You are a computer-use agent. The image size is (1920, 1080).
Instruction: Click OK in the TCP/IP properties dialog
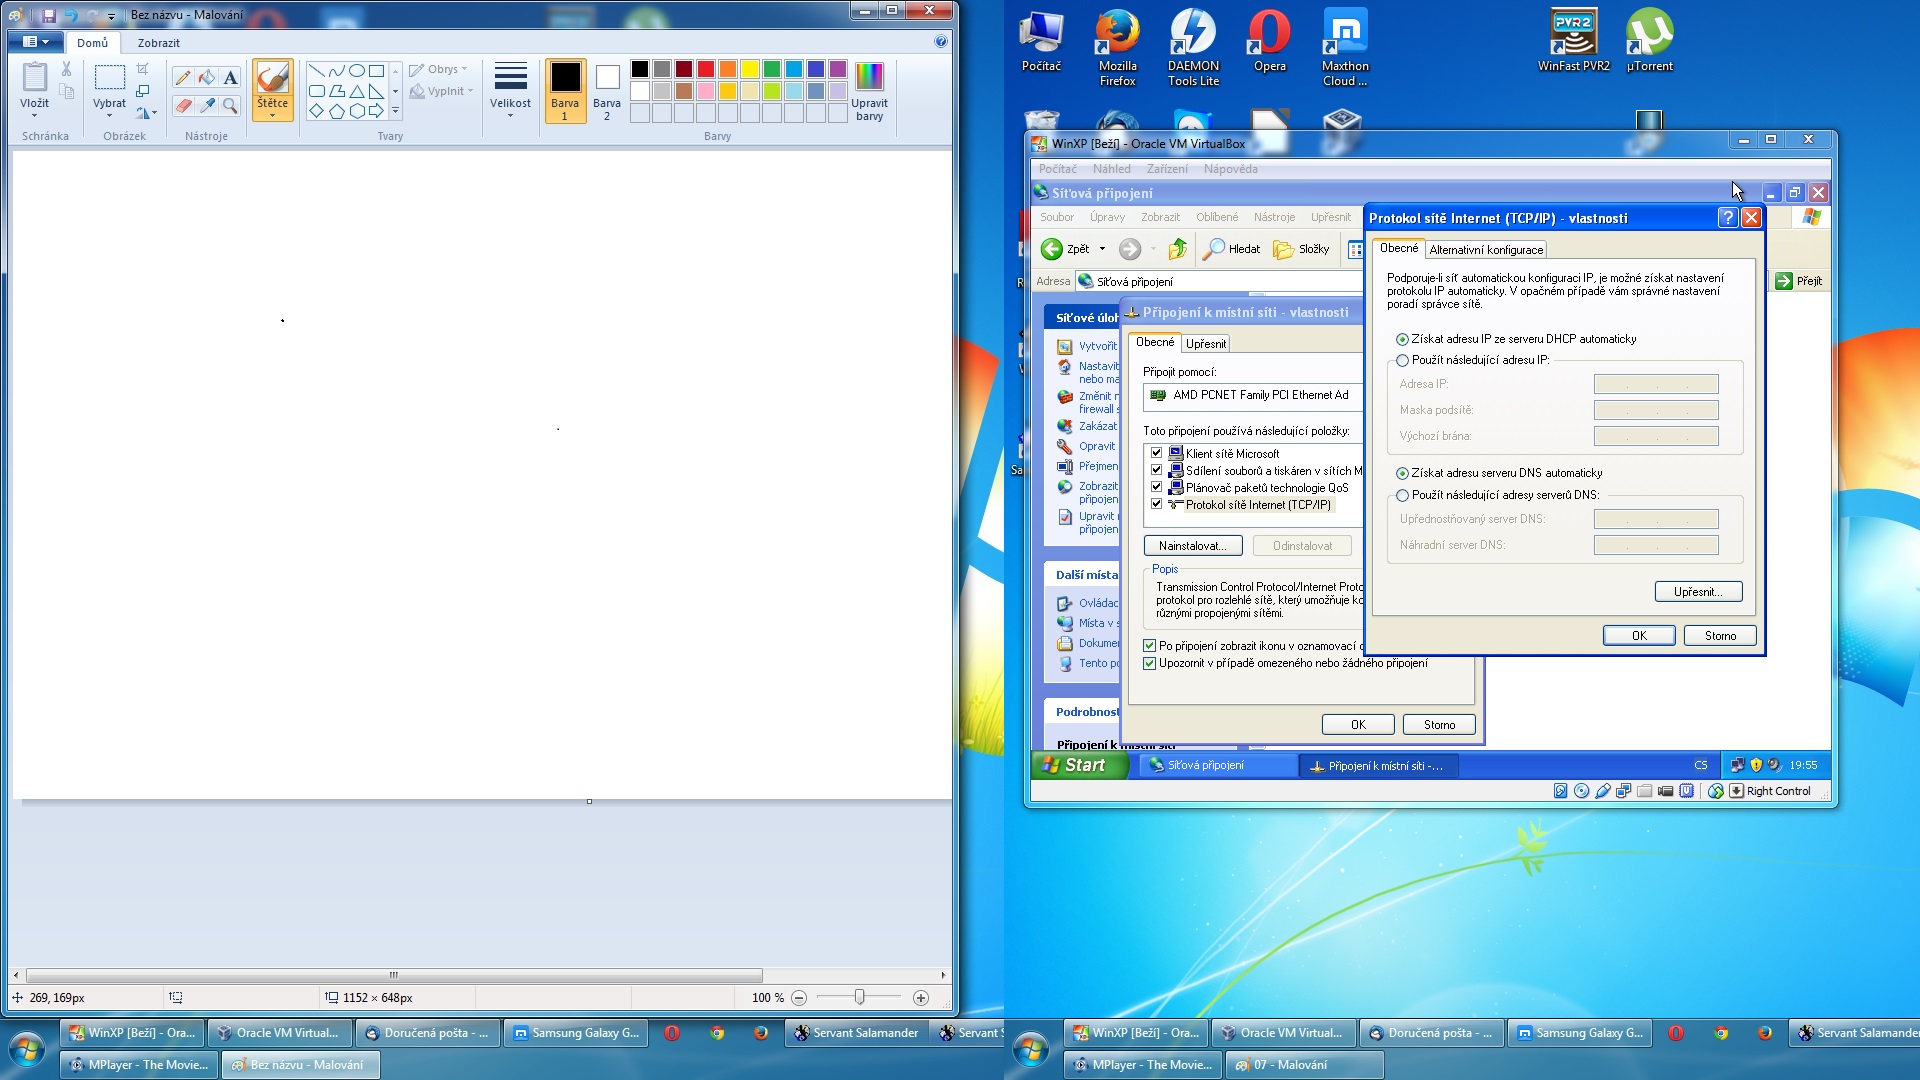pos(1639,636)
